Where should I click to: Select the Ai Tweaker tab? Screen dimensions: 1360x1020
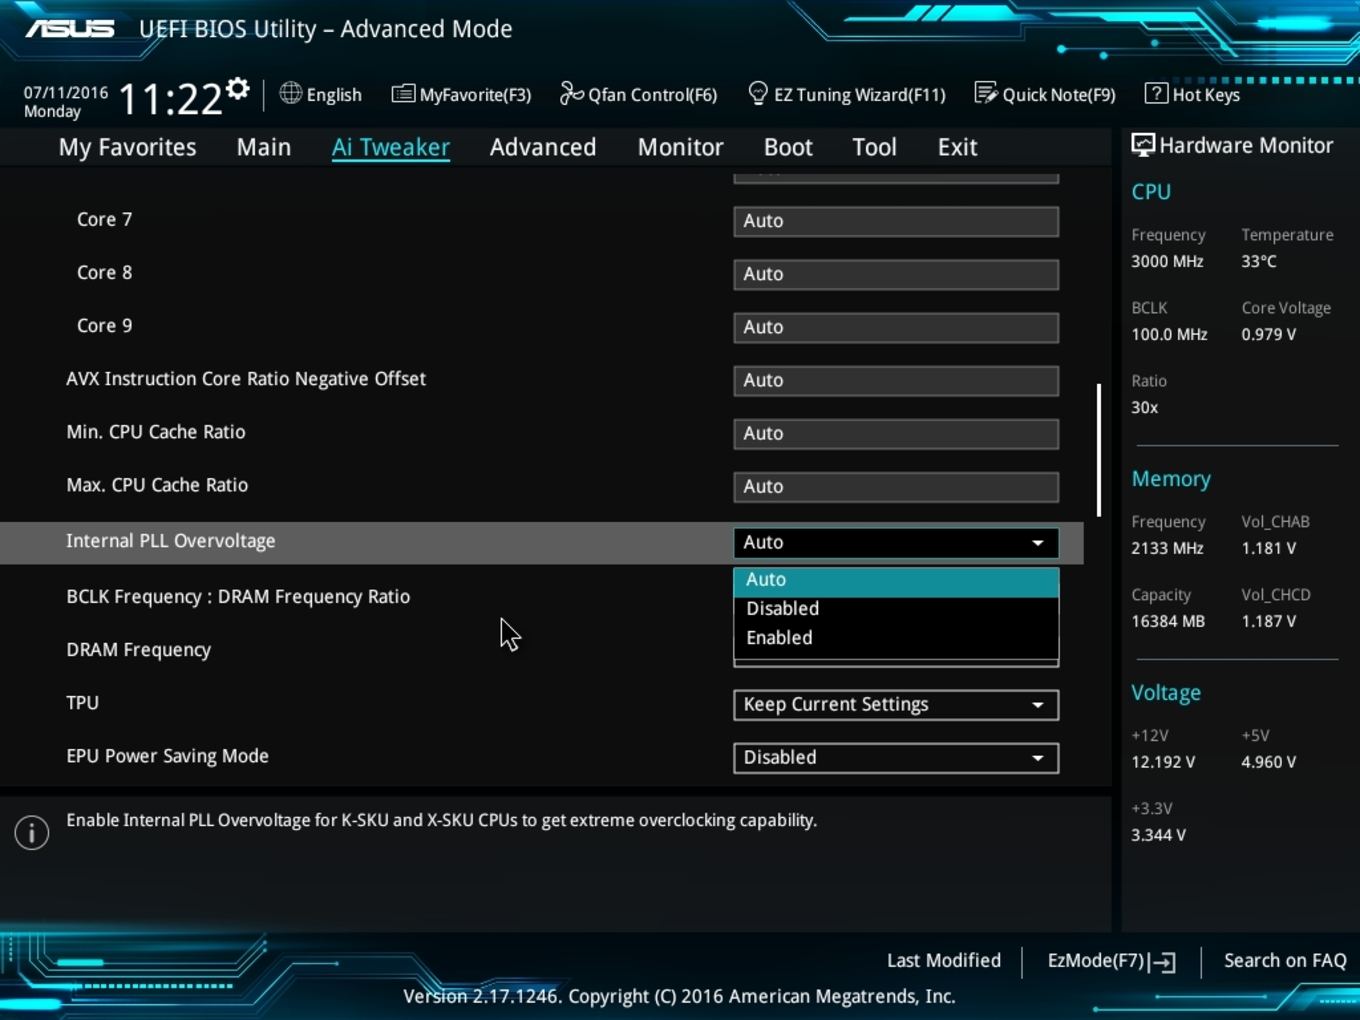coord(391,147)
